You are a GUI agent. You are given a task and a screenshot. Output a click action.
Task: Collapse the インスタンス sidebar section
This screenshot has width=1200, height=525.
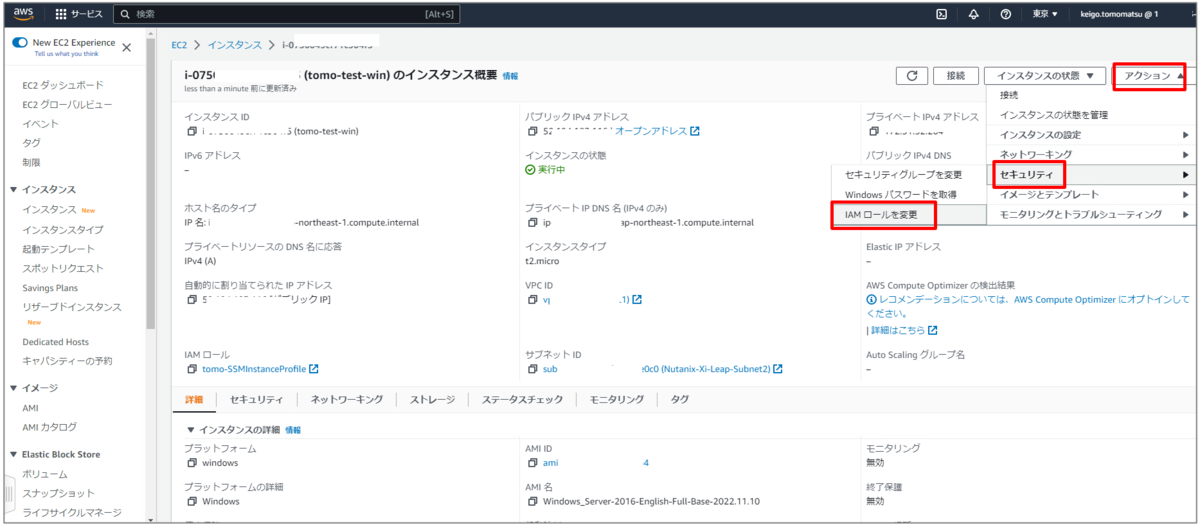(13, 190)
